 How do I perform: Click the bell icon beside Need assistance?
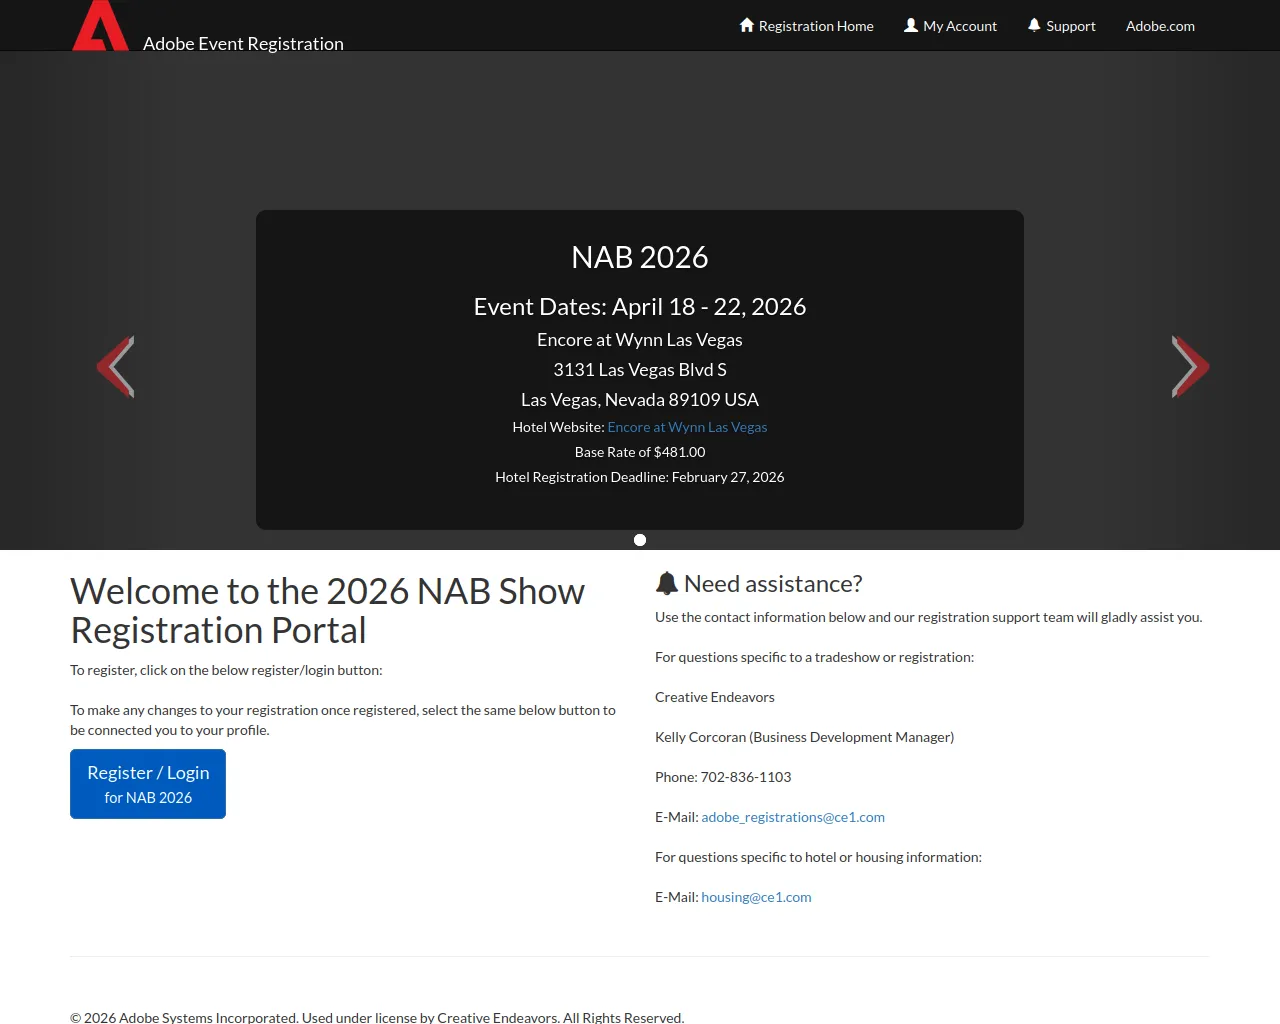667,584
